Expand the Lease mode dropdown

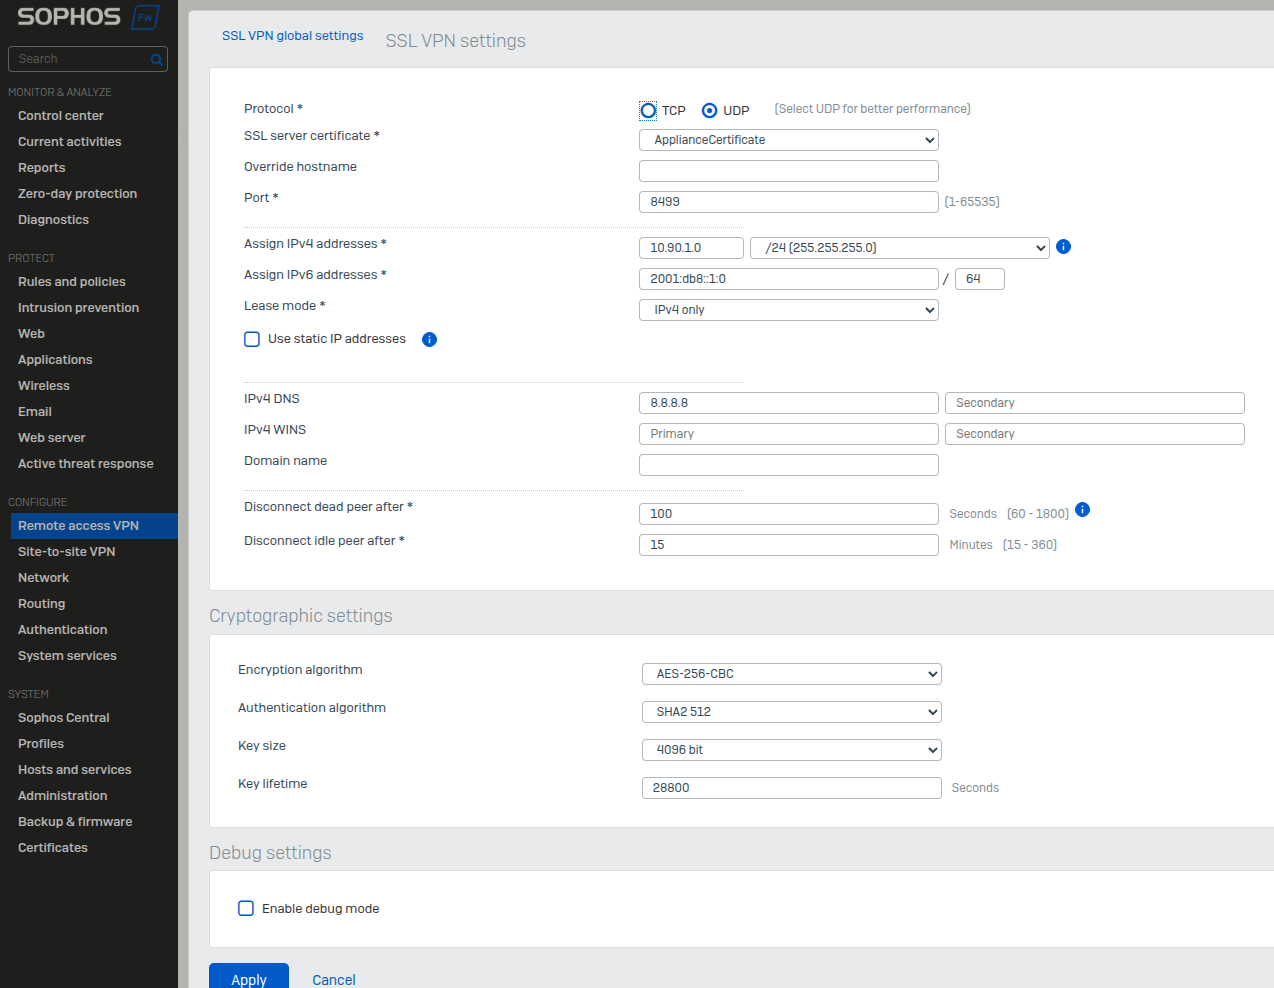point(788,310)
